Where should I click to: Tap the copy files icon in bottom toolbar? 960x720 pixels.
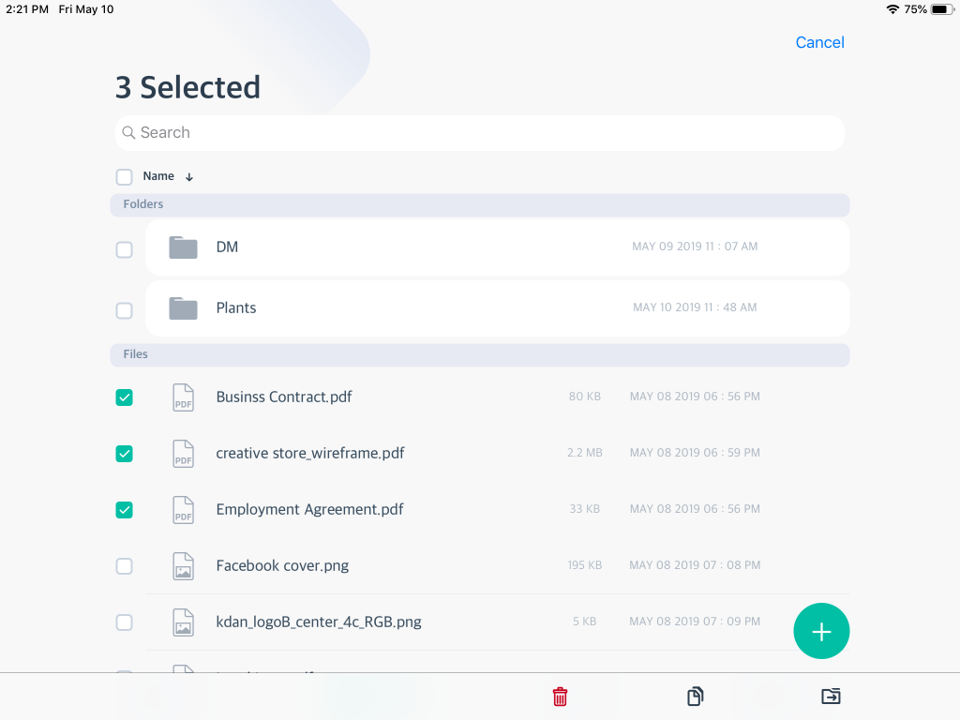pos(695,696)
